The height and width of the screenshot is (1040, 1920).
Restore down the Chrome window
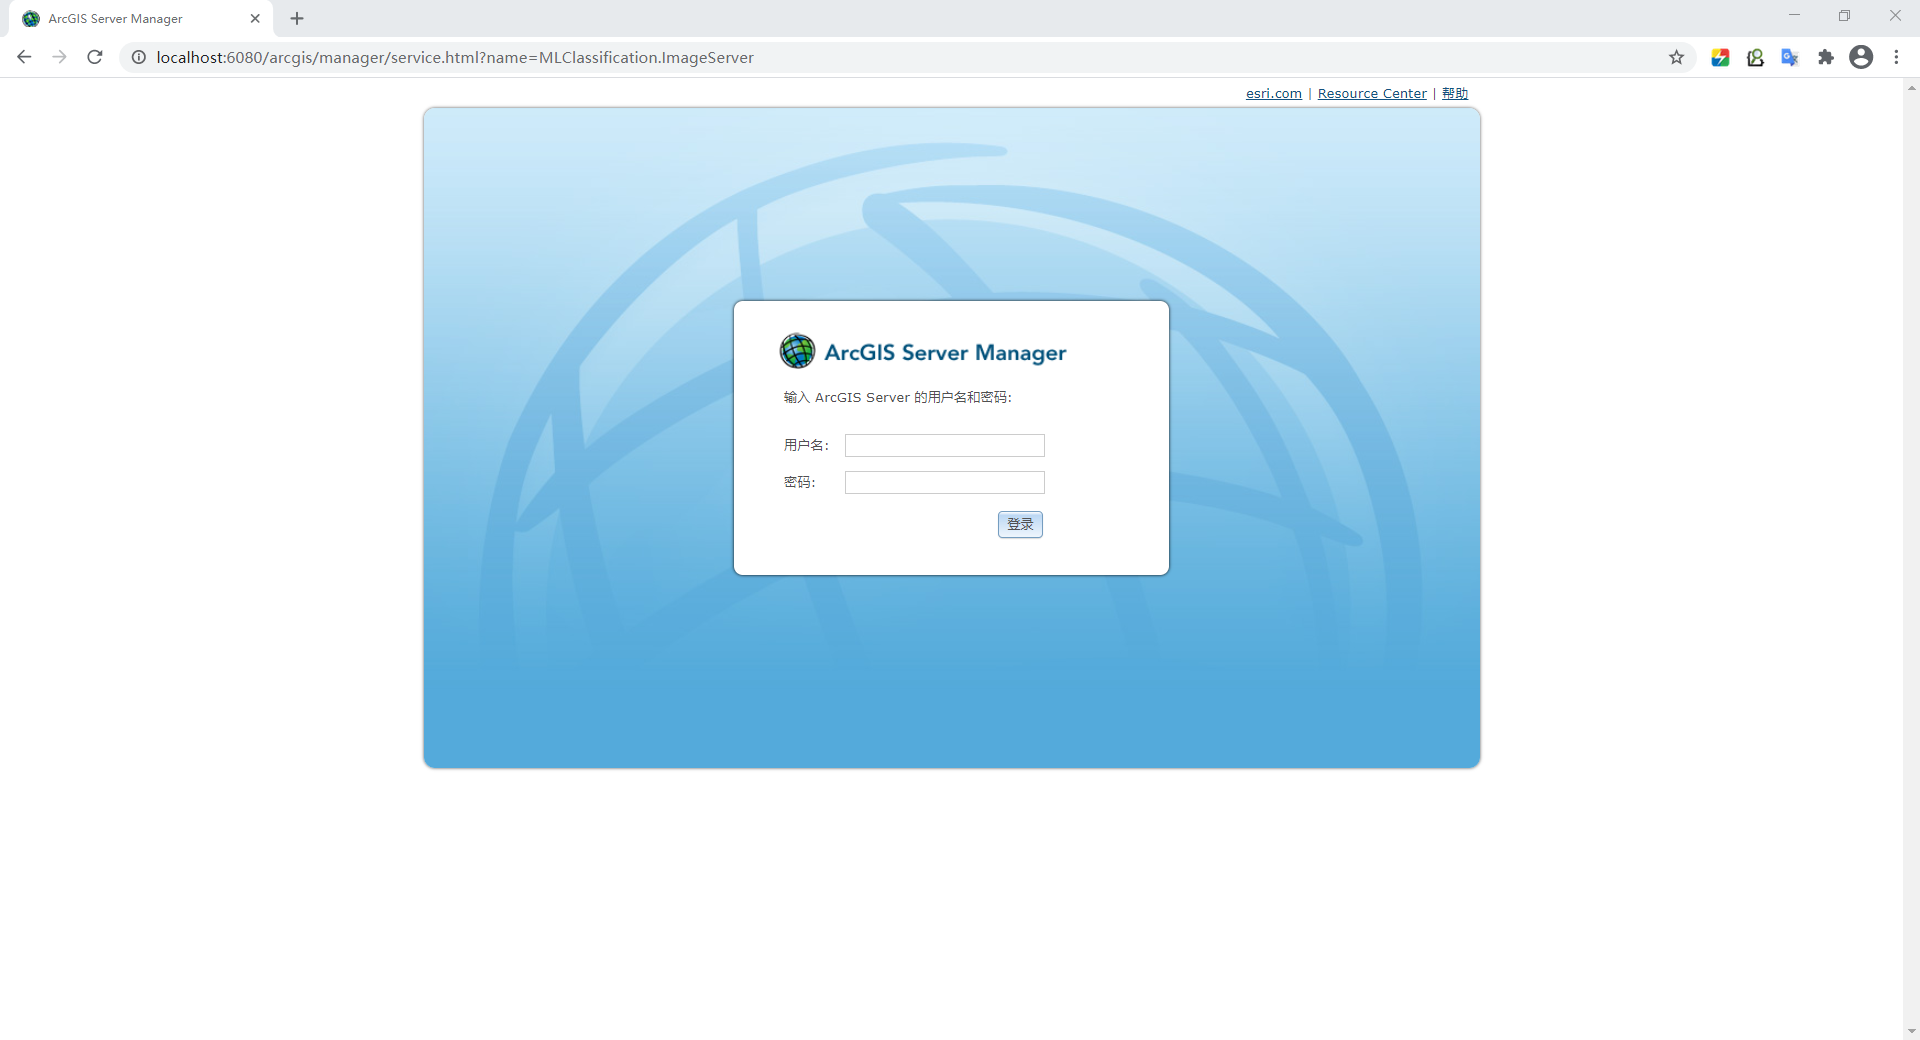tap(1844, 15)
